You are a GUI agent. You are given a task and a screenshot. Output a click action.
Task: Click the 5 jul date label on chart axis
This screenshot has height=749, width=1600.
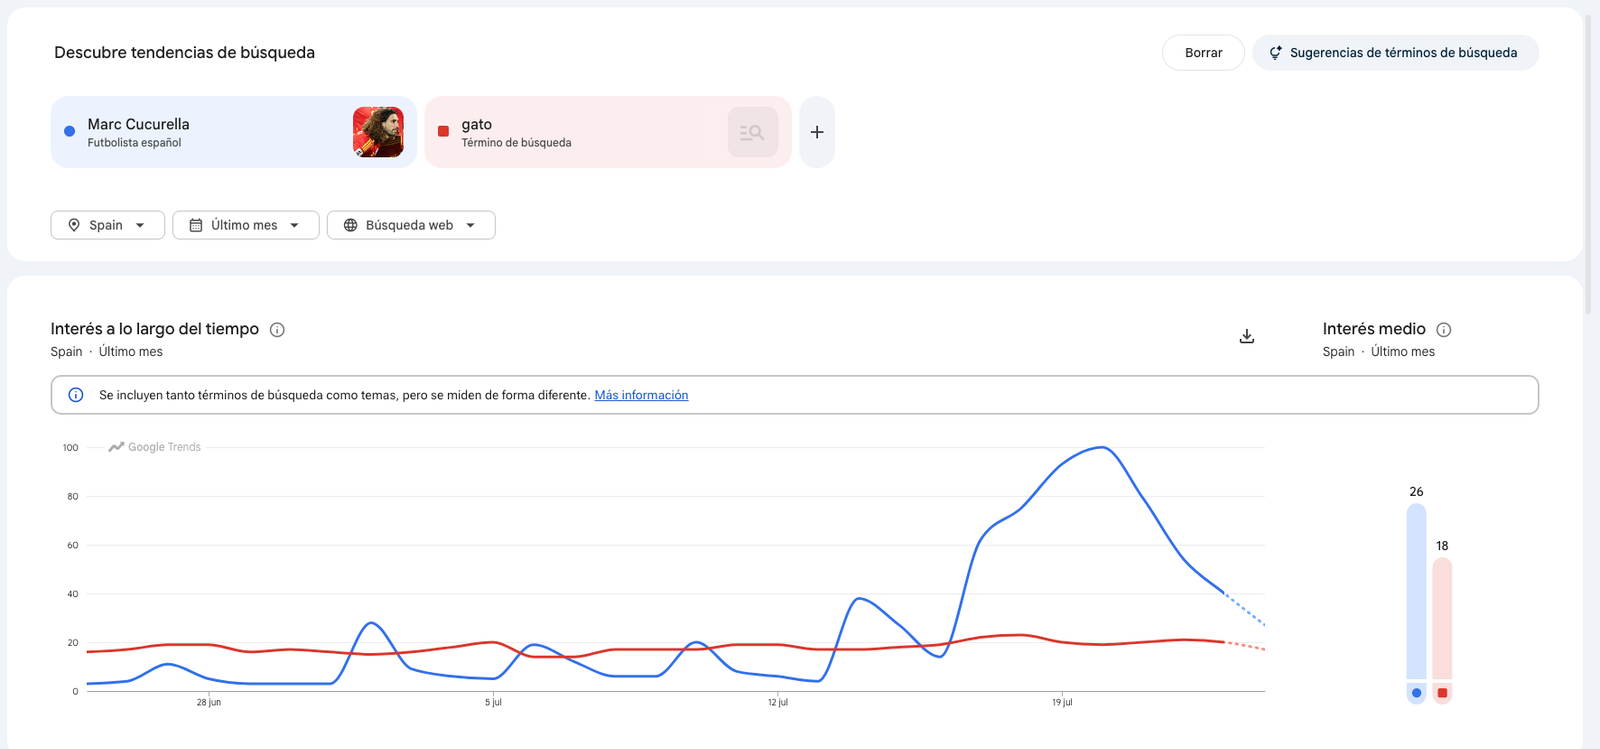click(x=493, y=703)
